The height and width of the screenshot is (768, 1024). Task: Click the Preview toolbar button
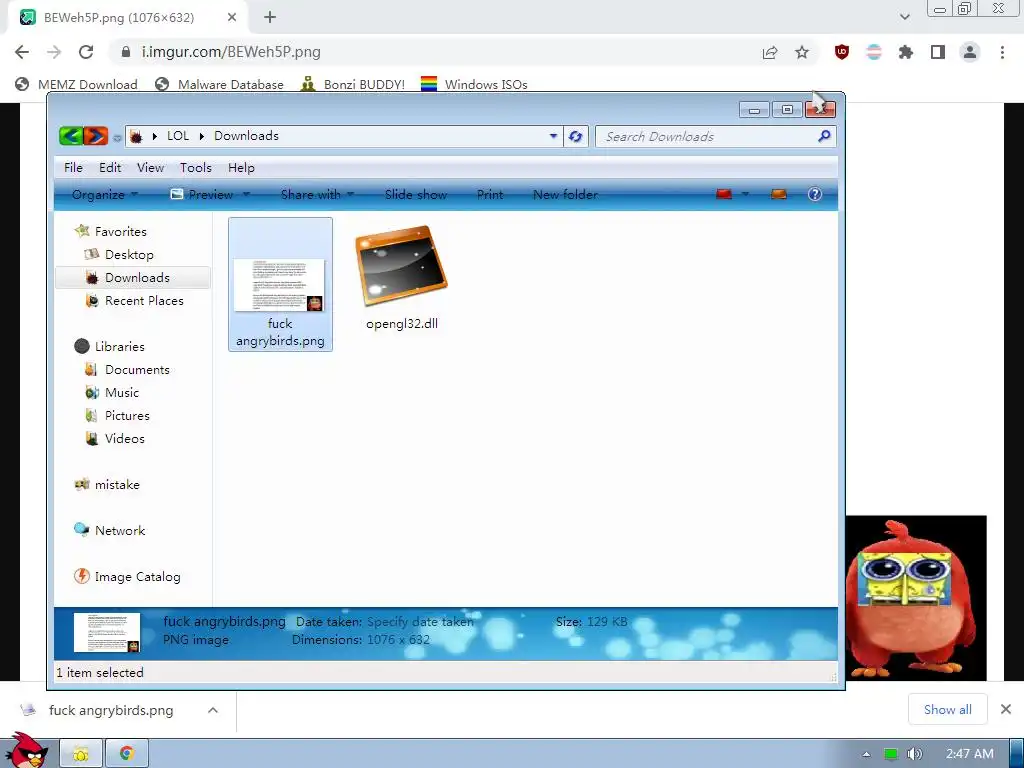coord(202,195)
